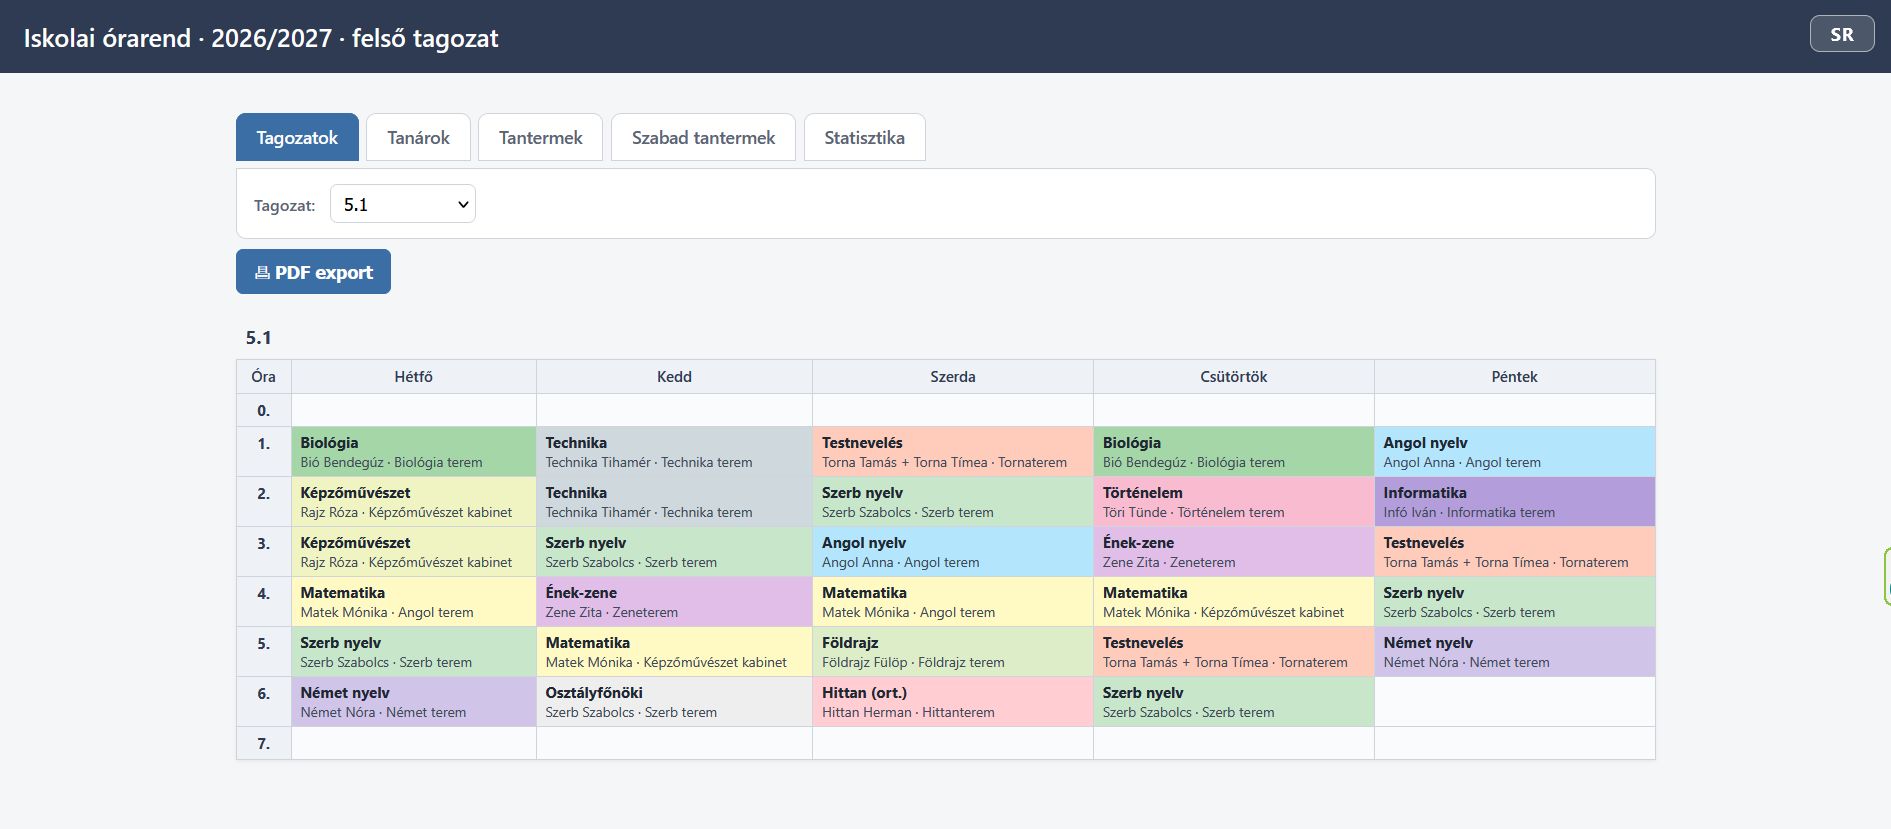Click the Földrajz lesson on Szerda

pos(953,652)
